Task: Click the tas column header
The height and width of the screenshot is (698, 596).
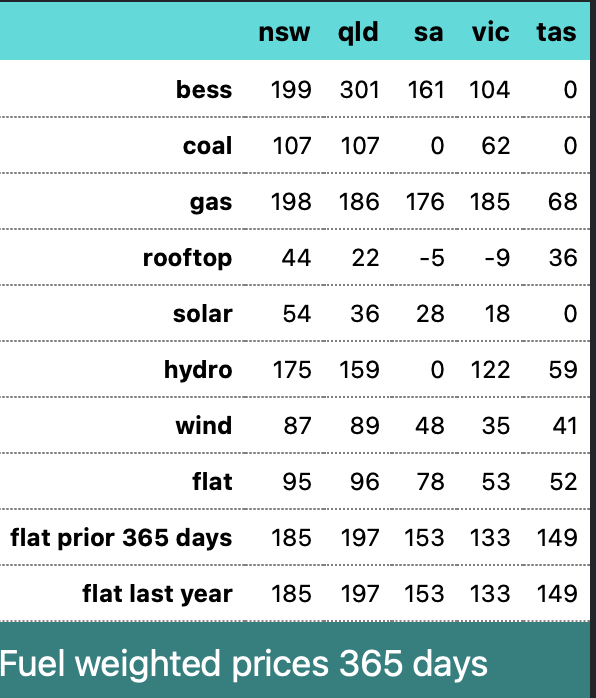Action: pos(556,32)
